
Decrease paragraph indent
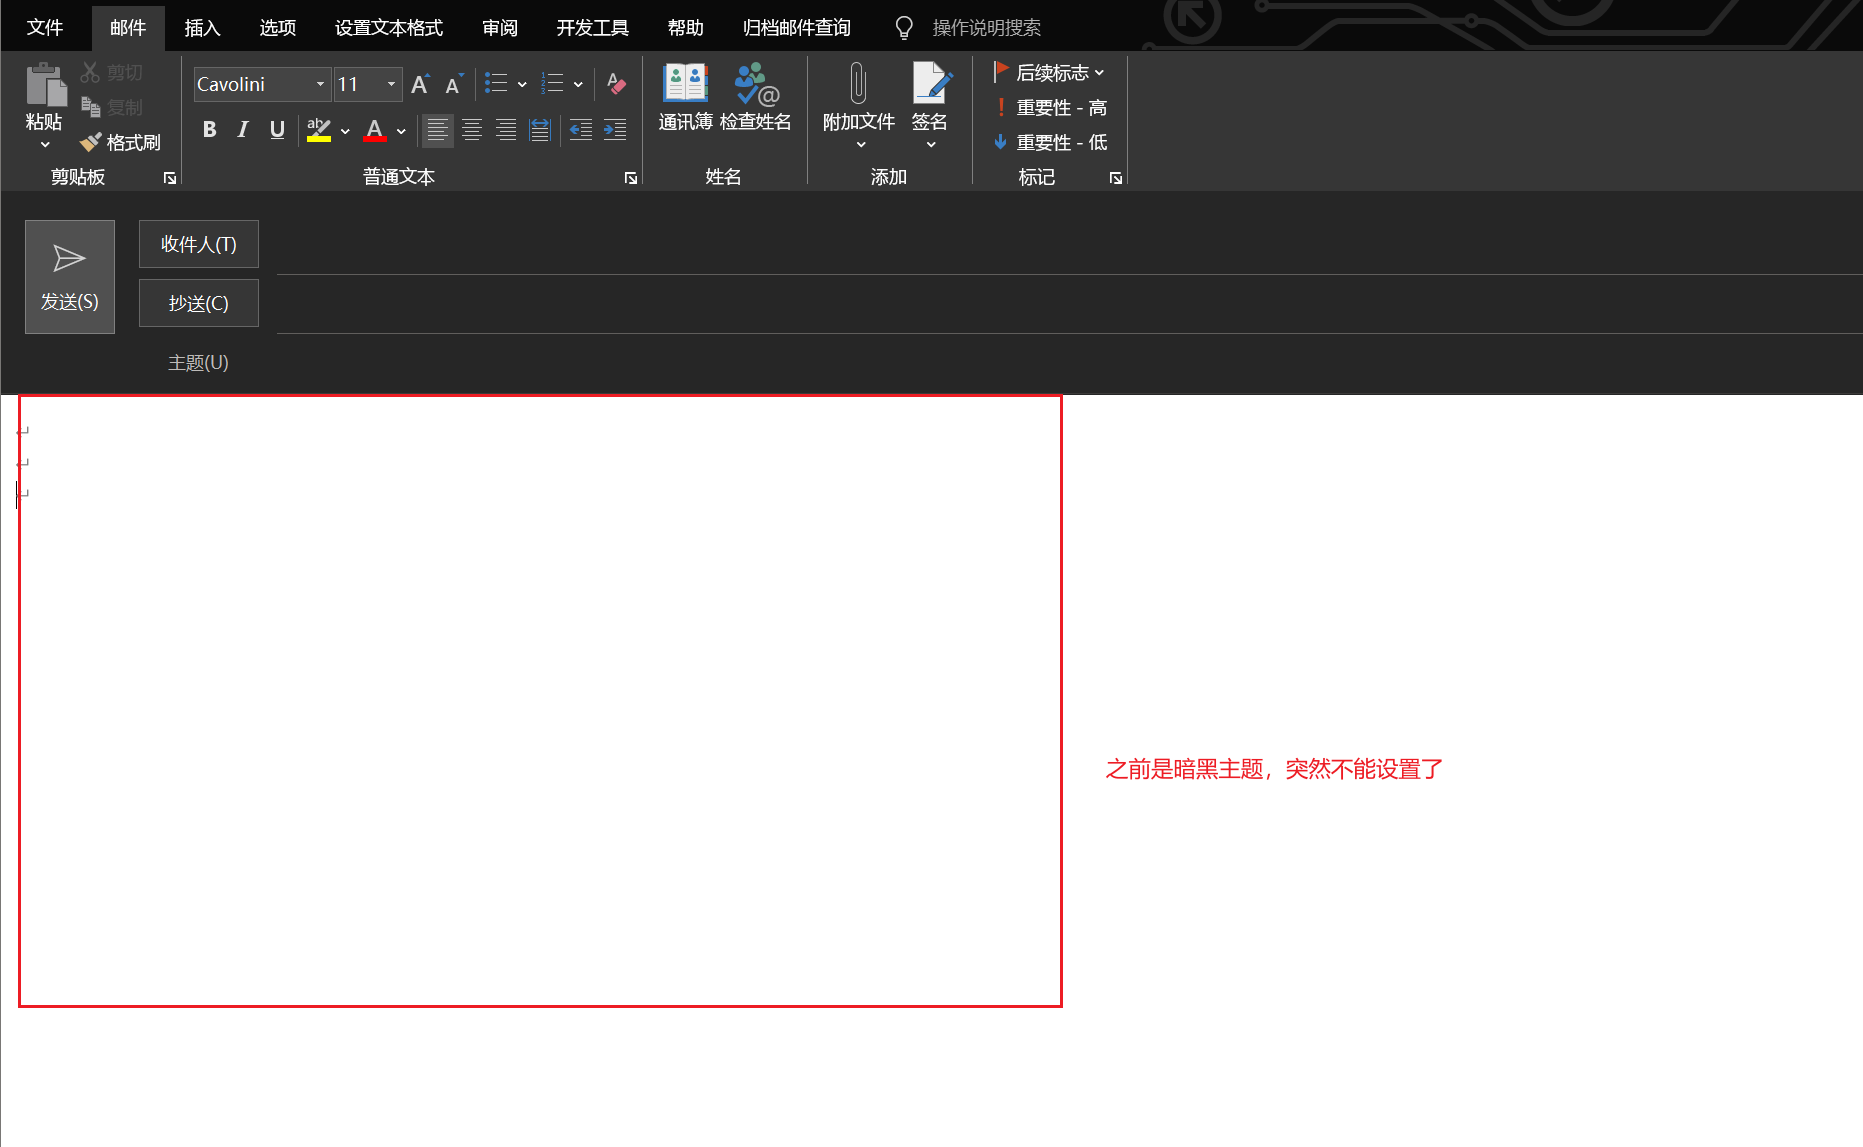581,130
